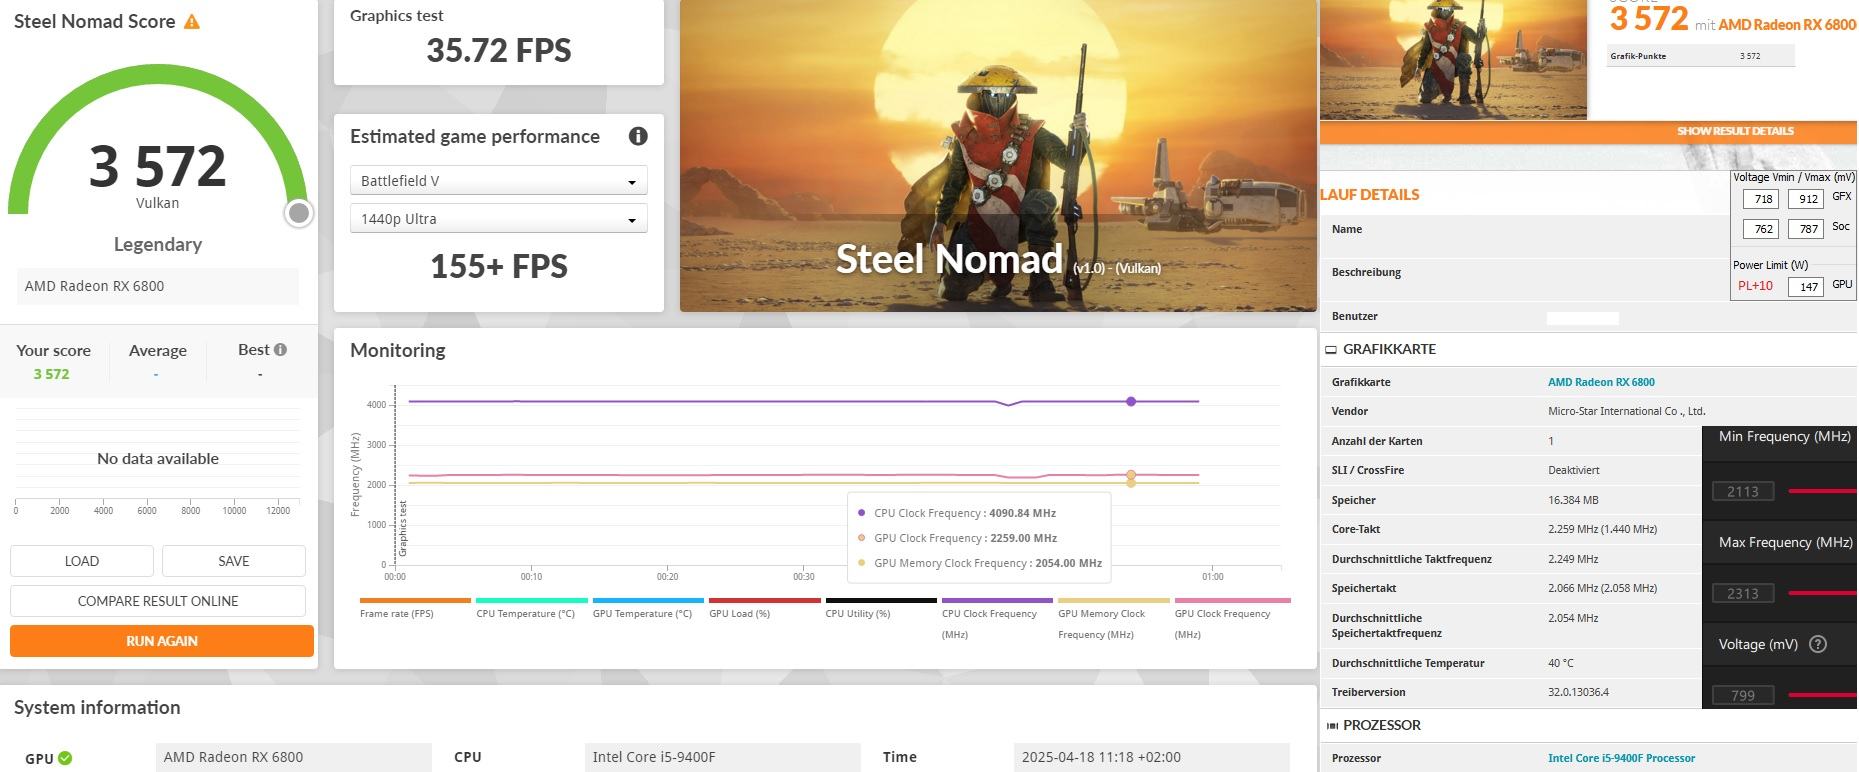Click the Max Frequency 2313 input field

(1743, 593)
